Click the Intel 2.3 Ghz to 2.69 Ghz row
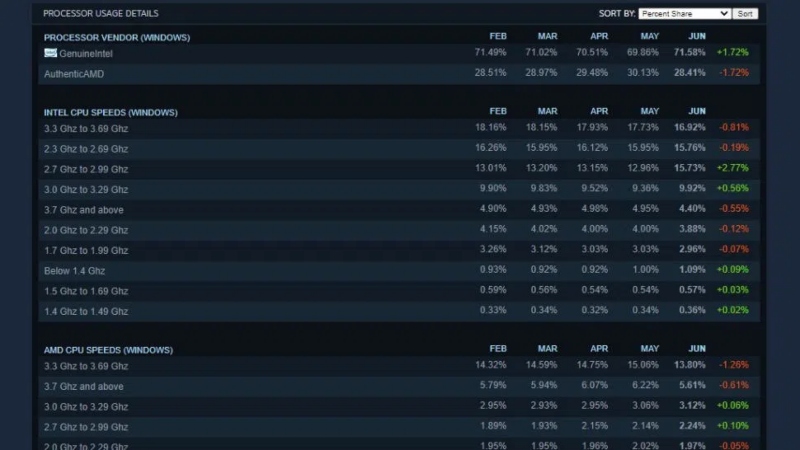The width and height of the screenshot is (800, 450). [x=86, y=149]
